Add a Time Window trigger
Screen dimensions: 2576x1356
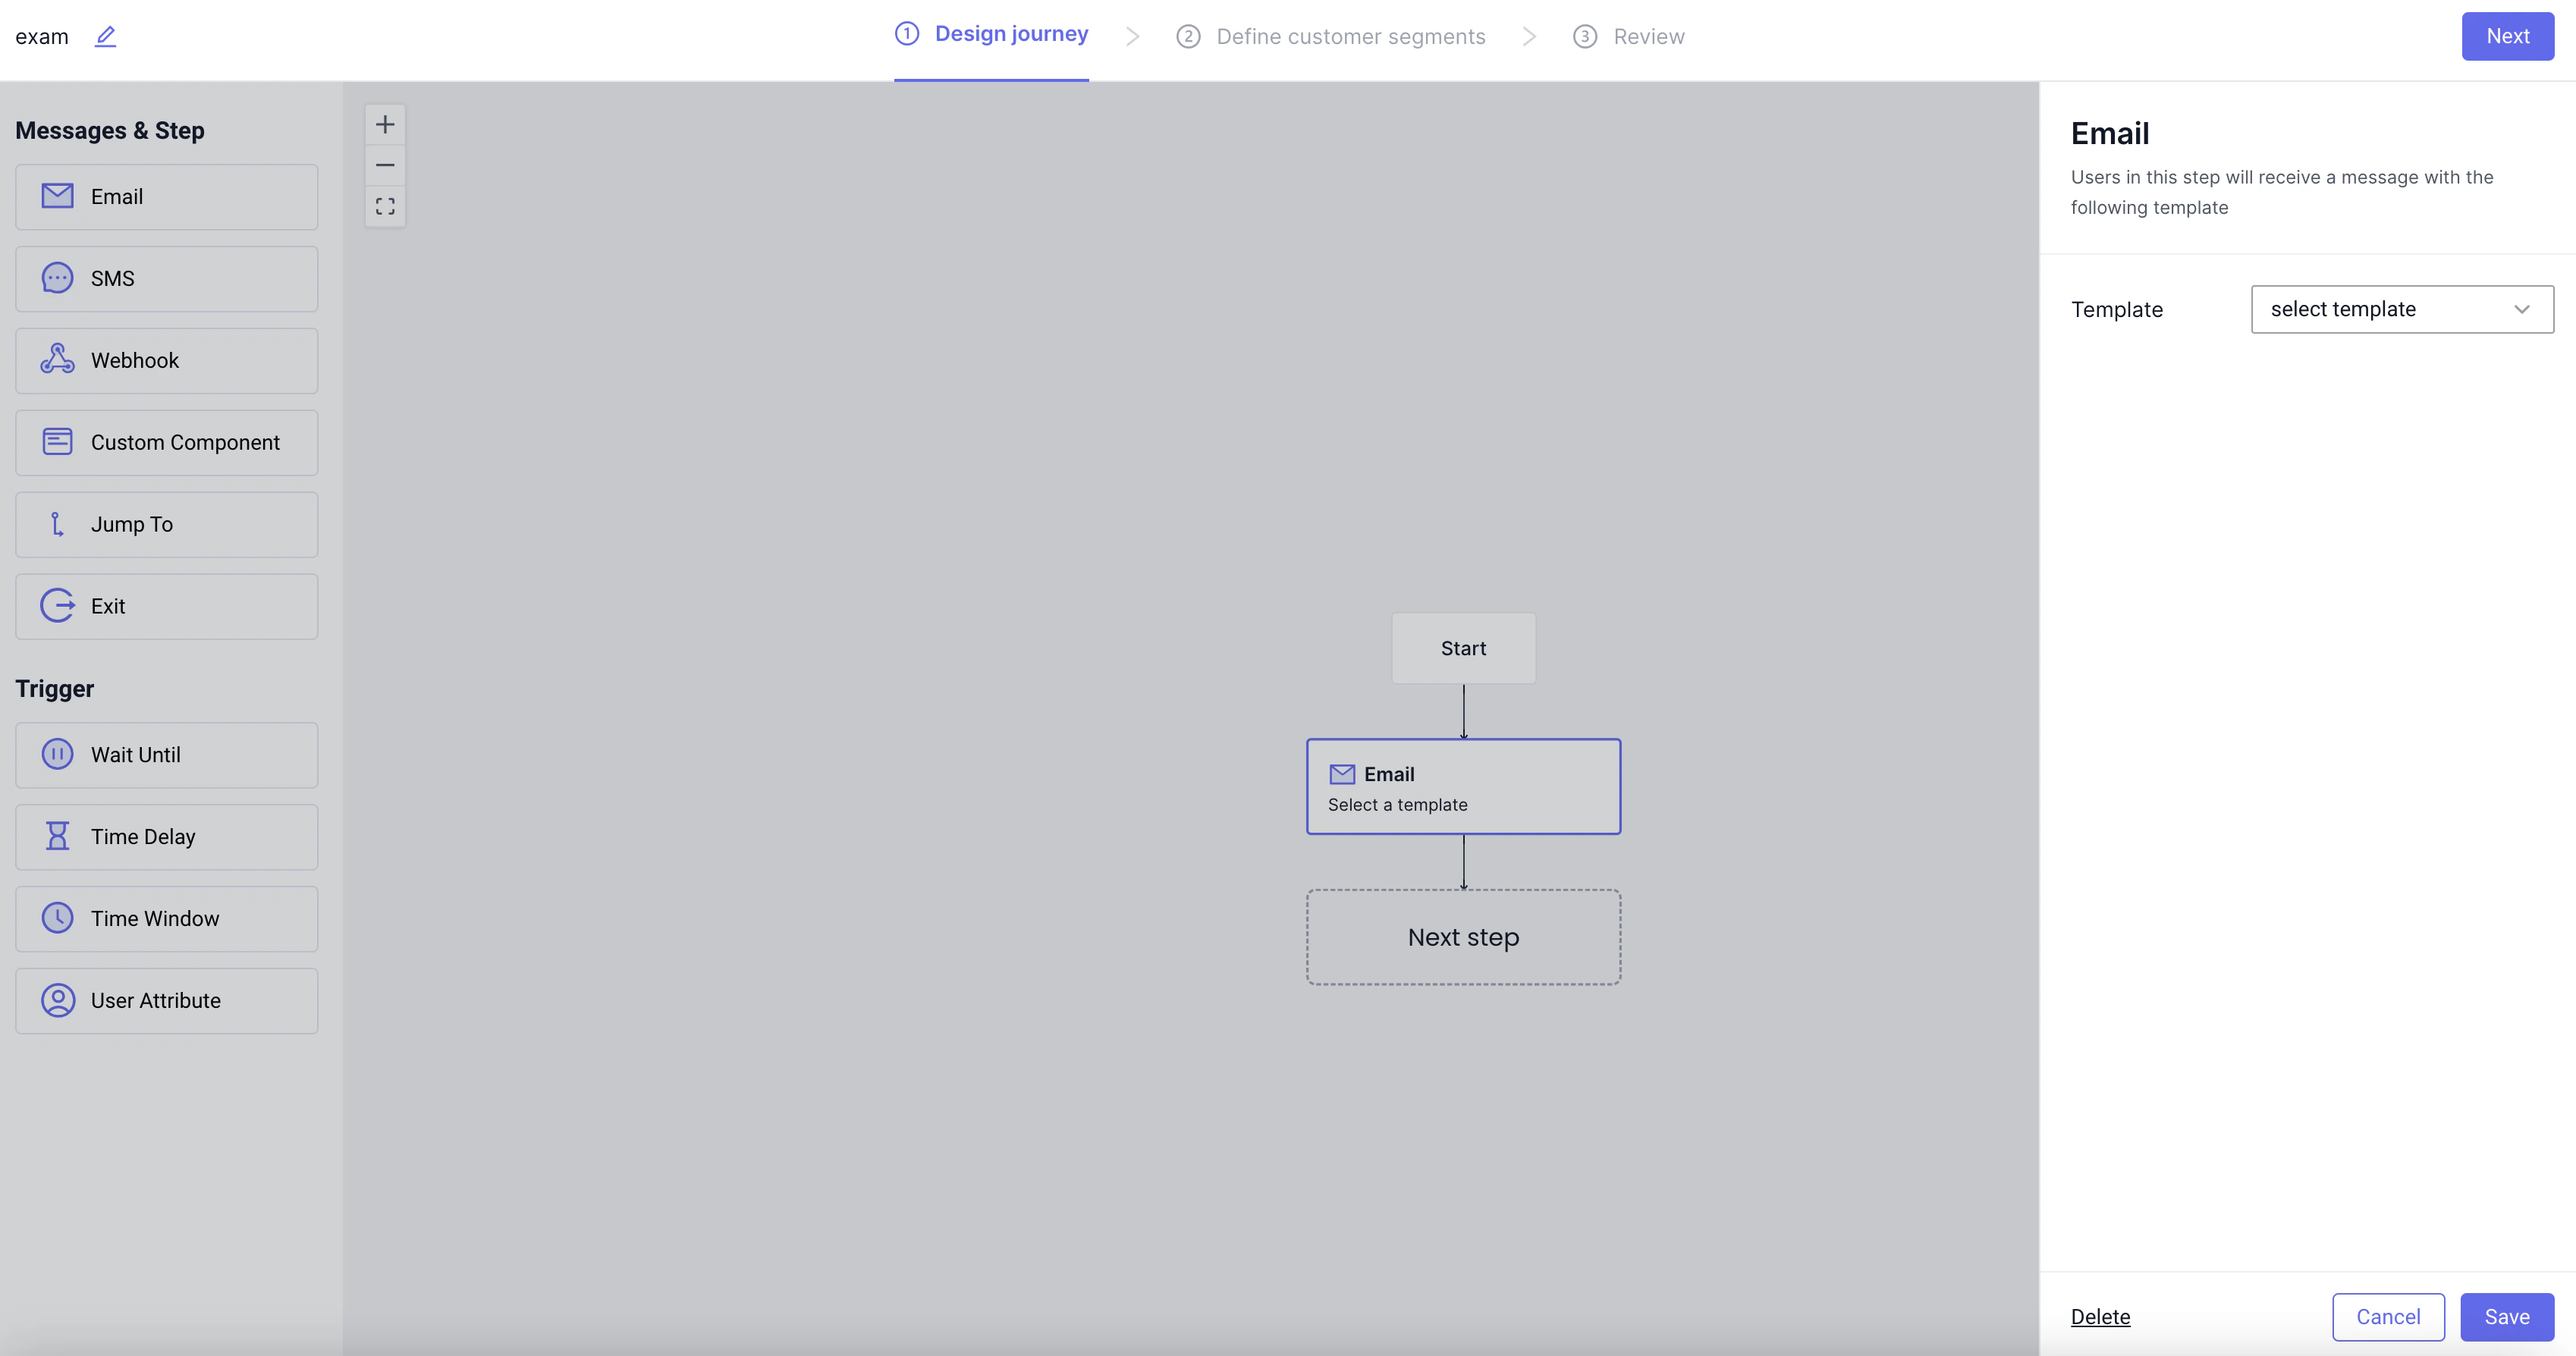[x=166, y=918]
